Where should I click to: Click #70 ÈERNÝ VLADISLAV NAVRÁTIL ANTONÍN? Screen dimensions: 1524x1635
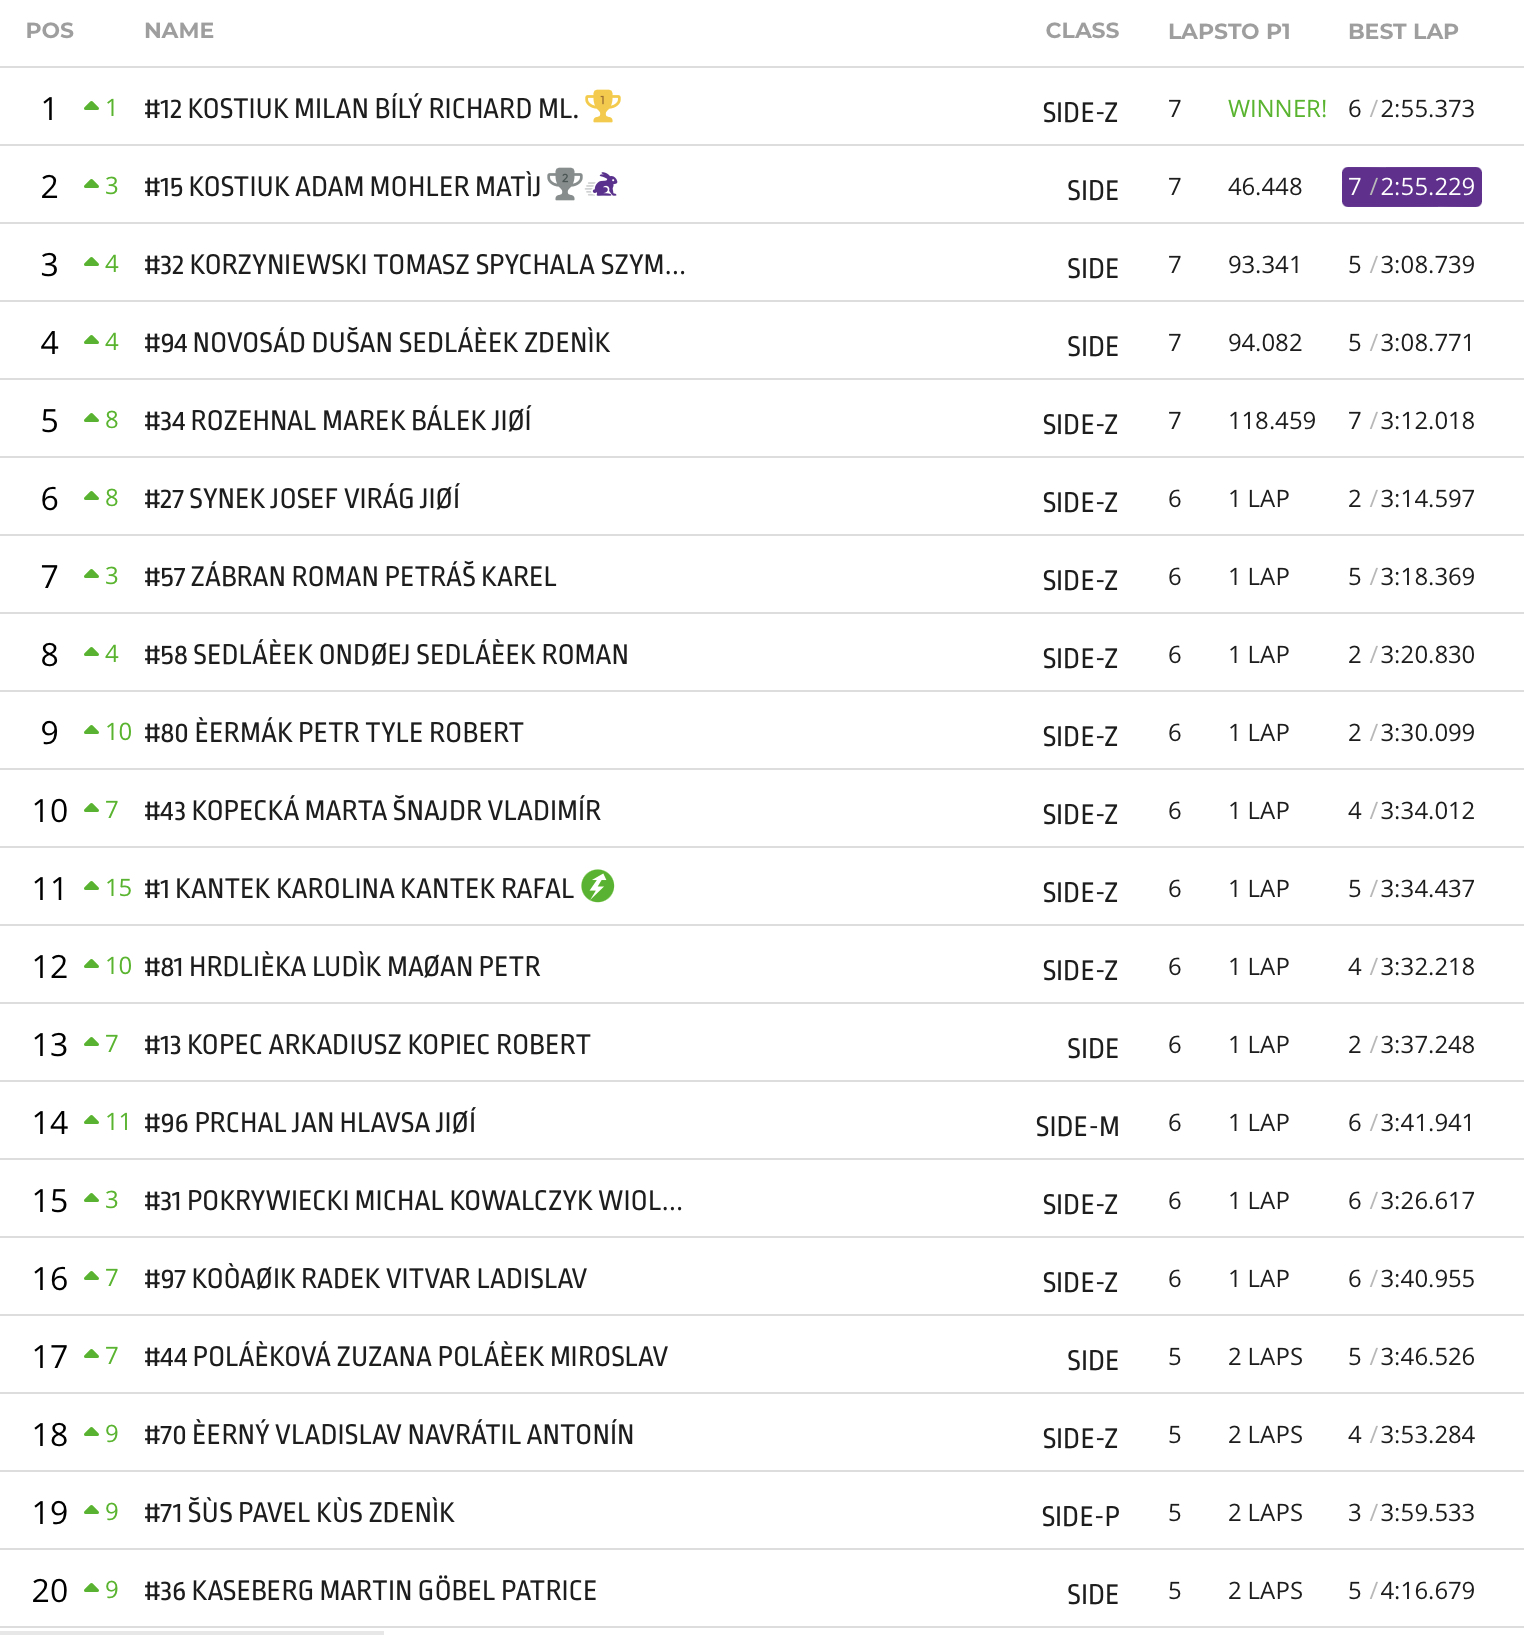[389, 1434]
